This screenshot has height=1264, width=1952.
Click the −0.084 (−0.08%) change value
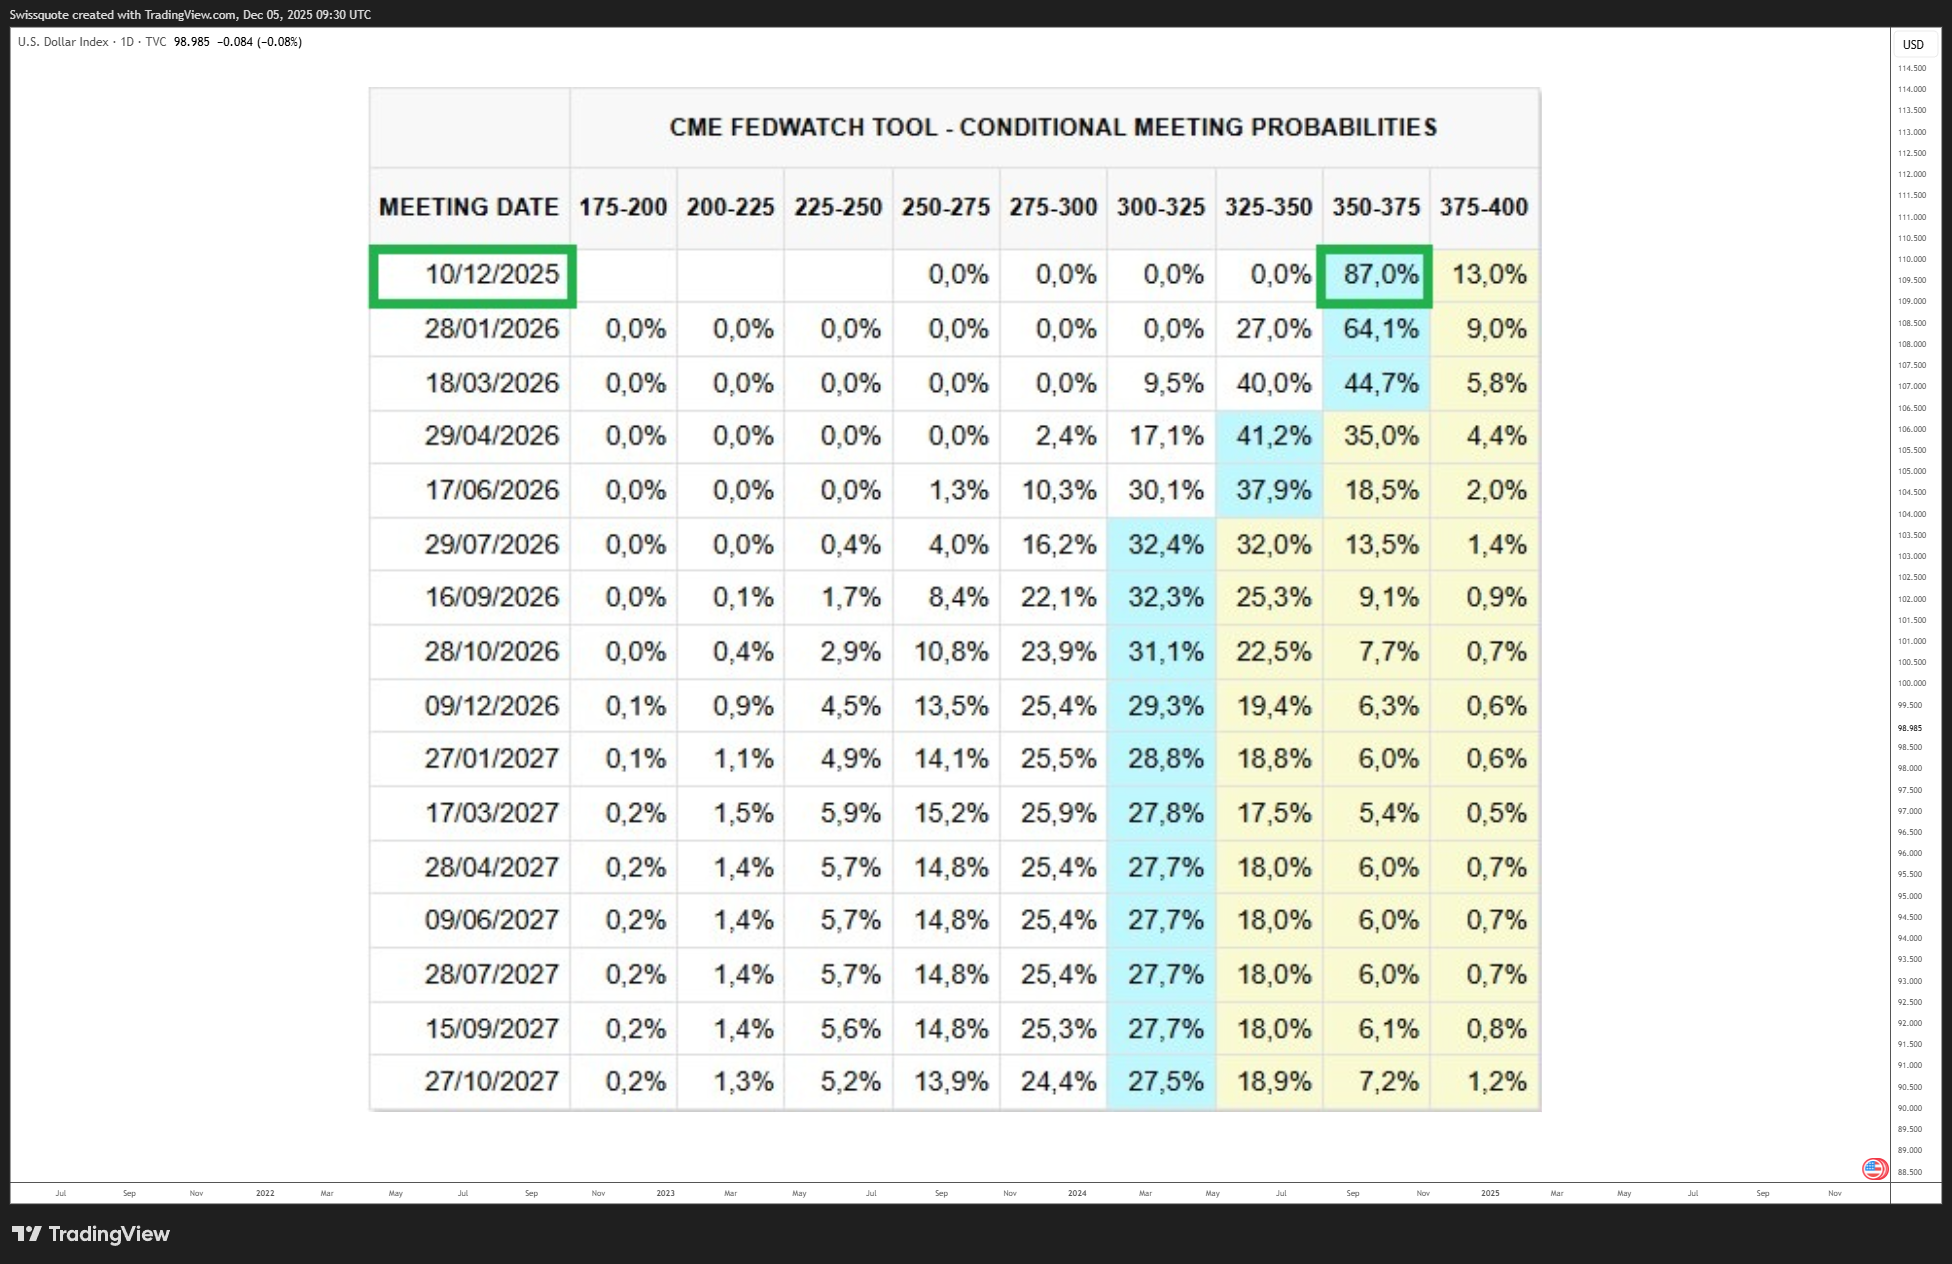(x=259, y=42)
